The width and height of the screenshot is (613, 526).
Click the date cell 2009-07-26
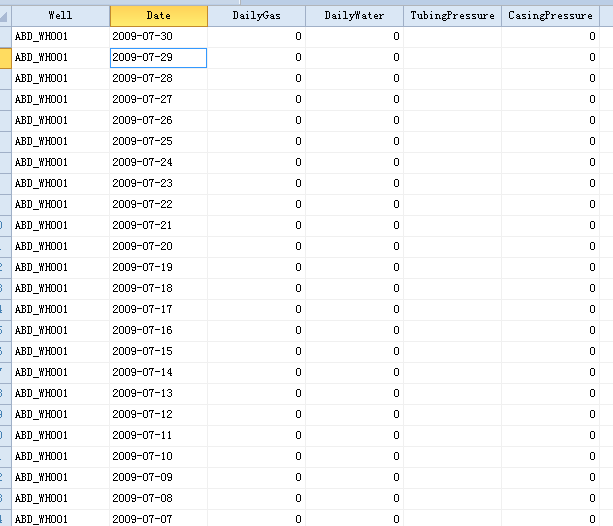[159, 121]
